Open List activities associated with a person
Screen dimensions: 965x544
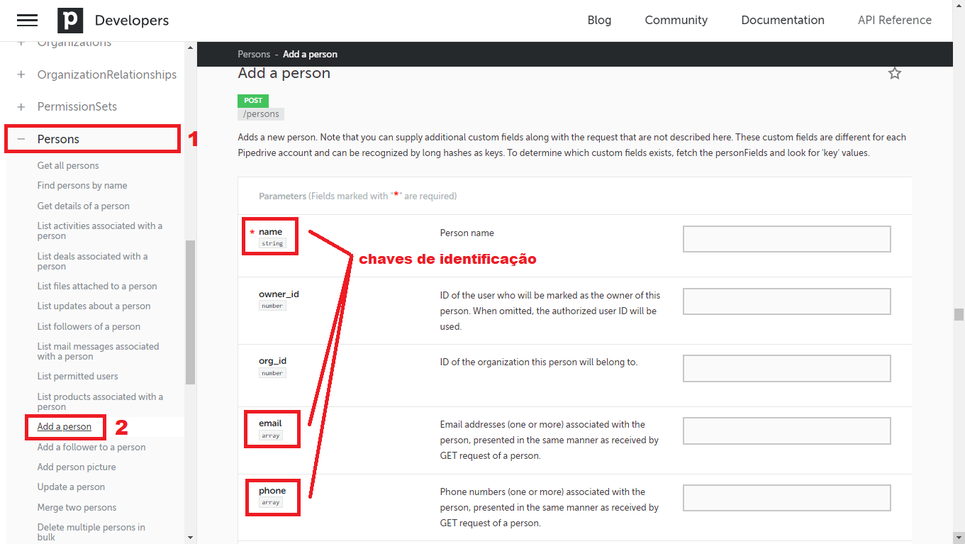click(100, 231)
